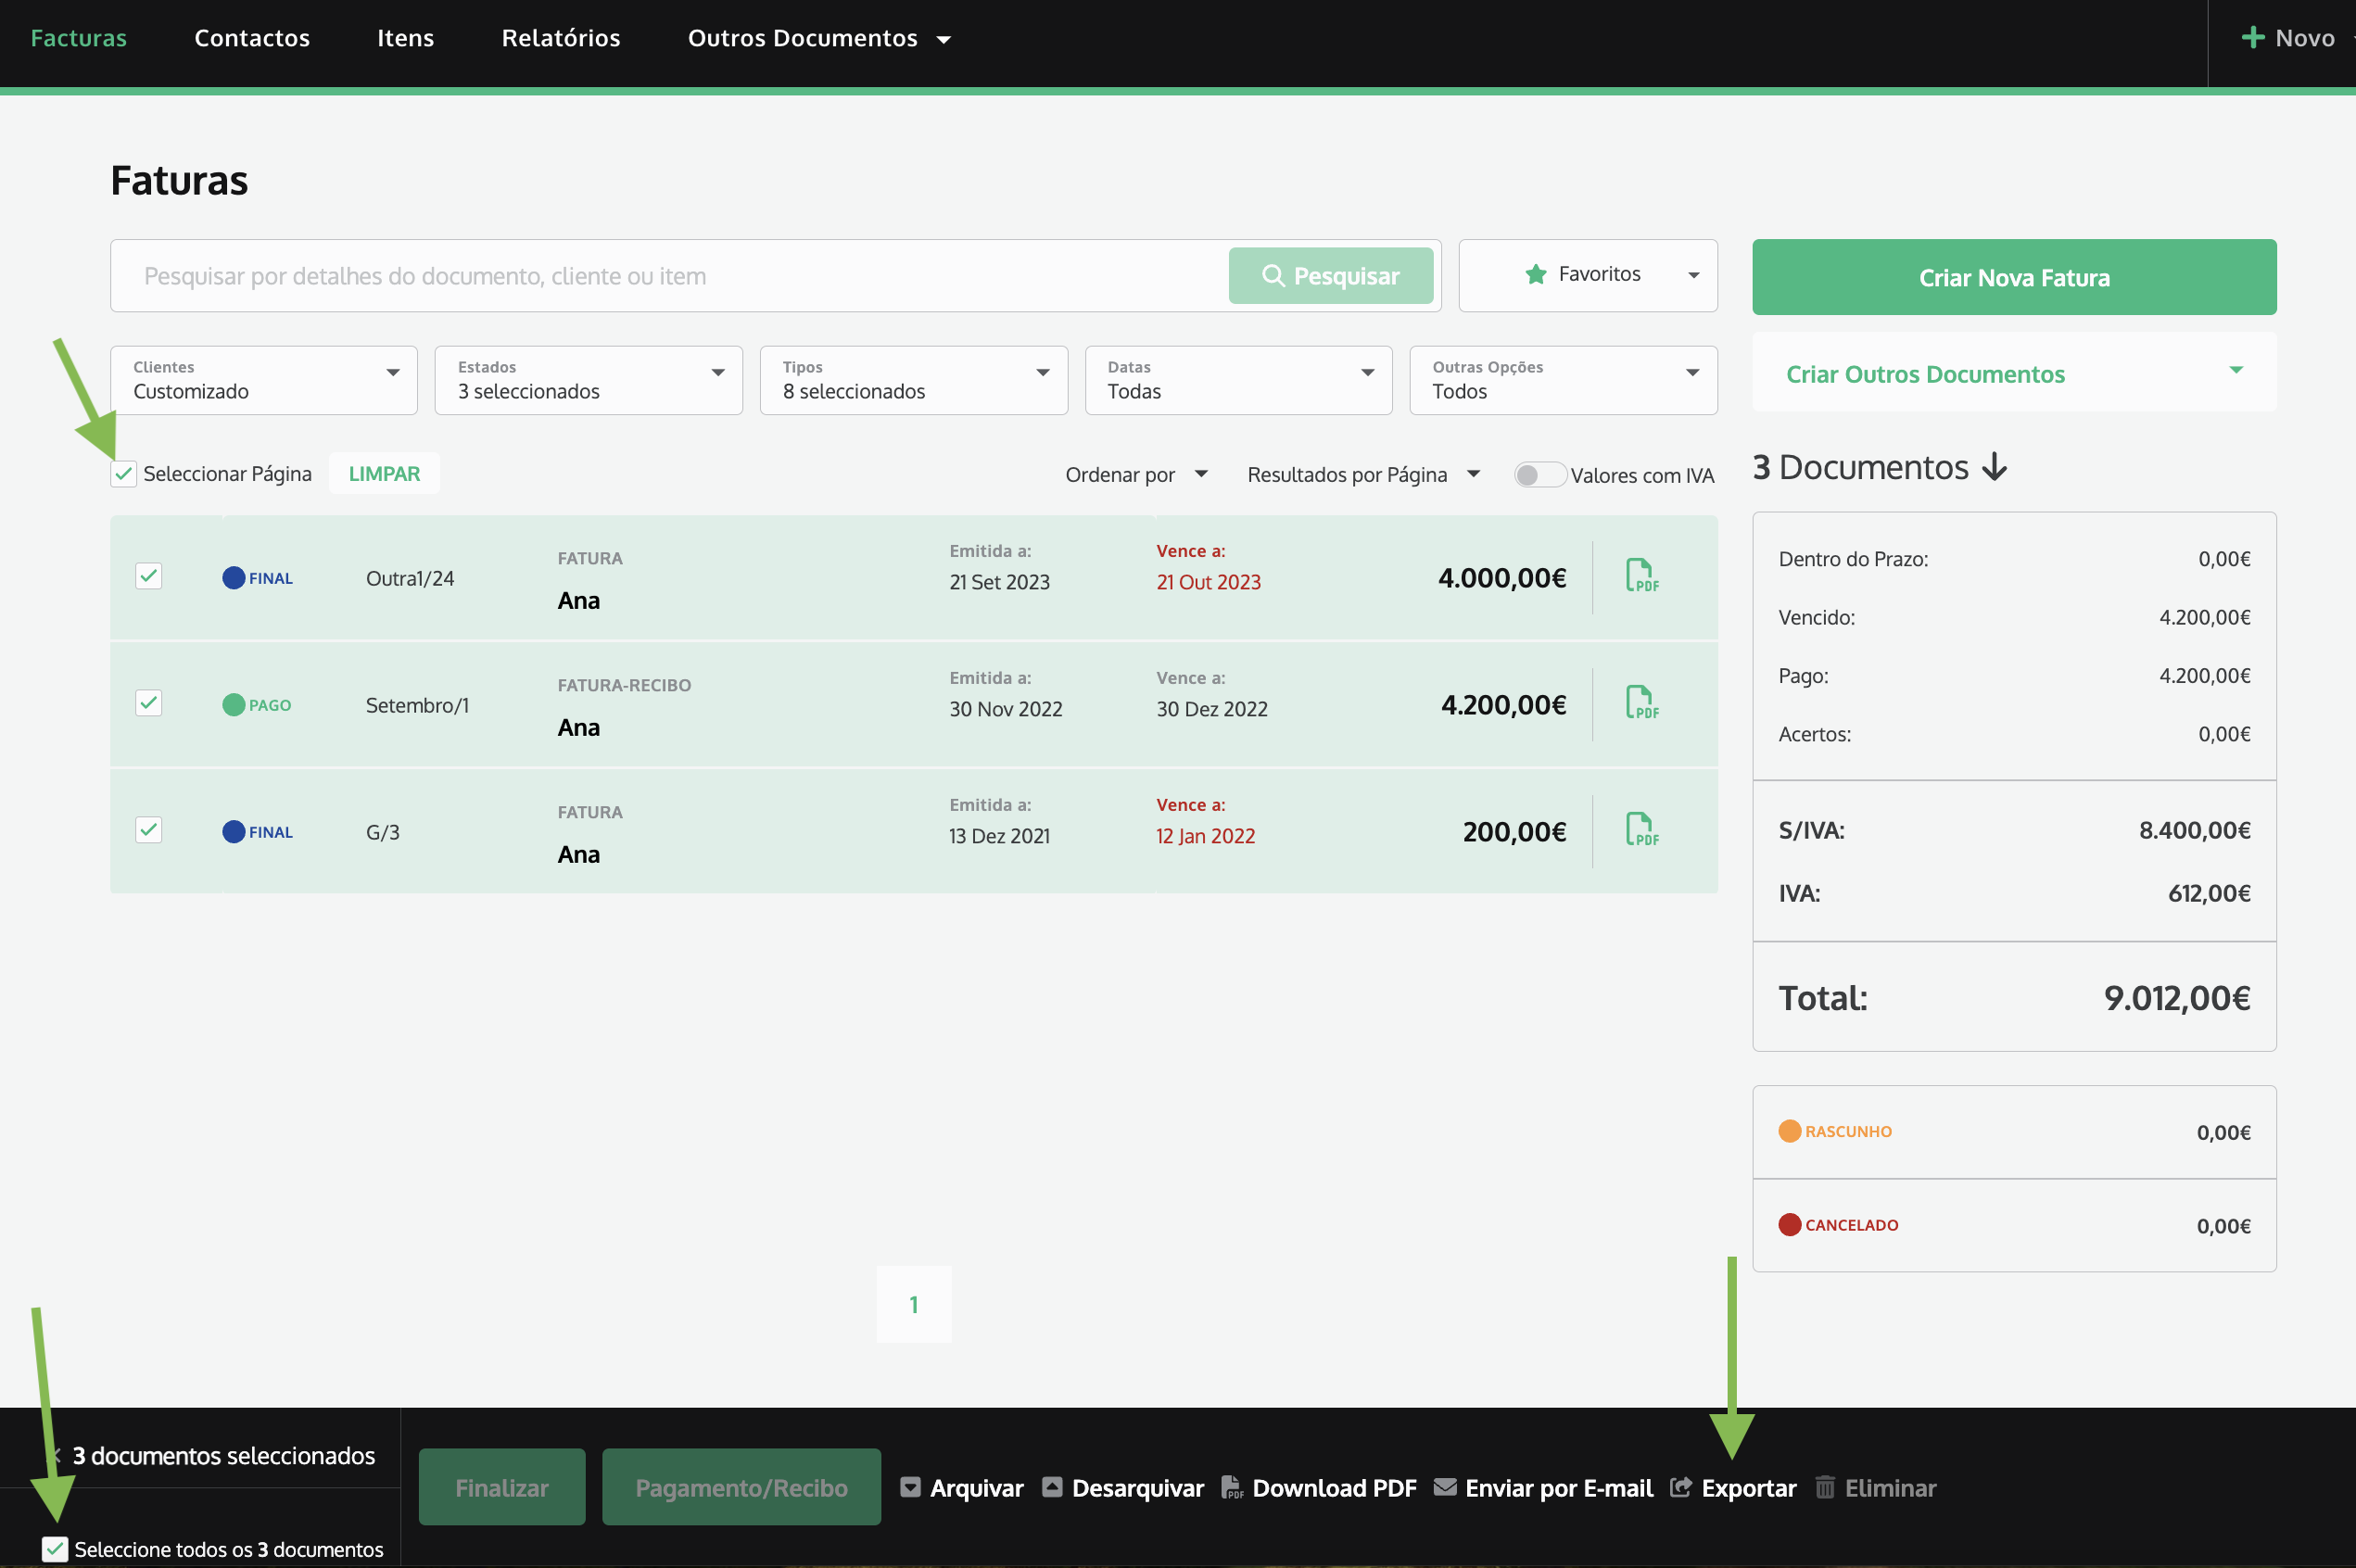Click the Exportar icon in bottom bar
Screen dimensions: 2356x1568
1681,1487
